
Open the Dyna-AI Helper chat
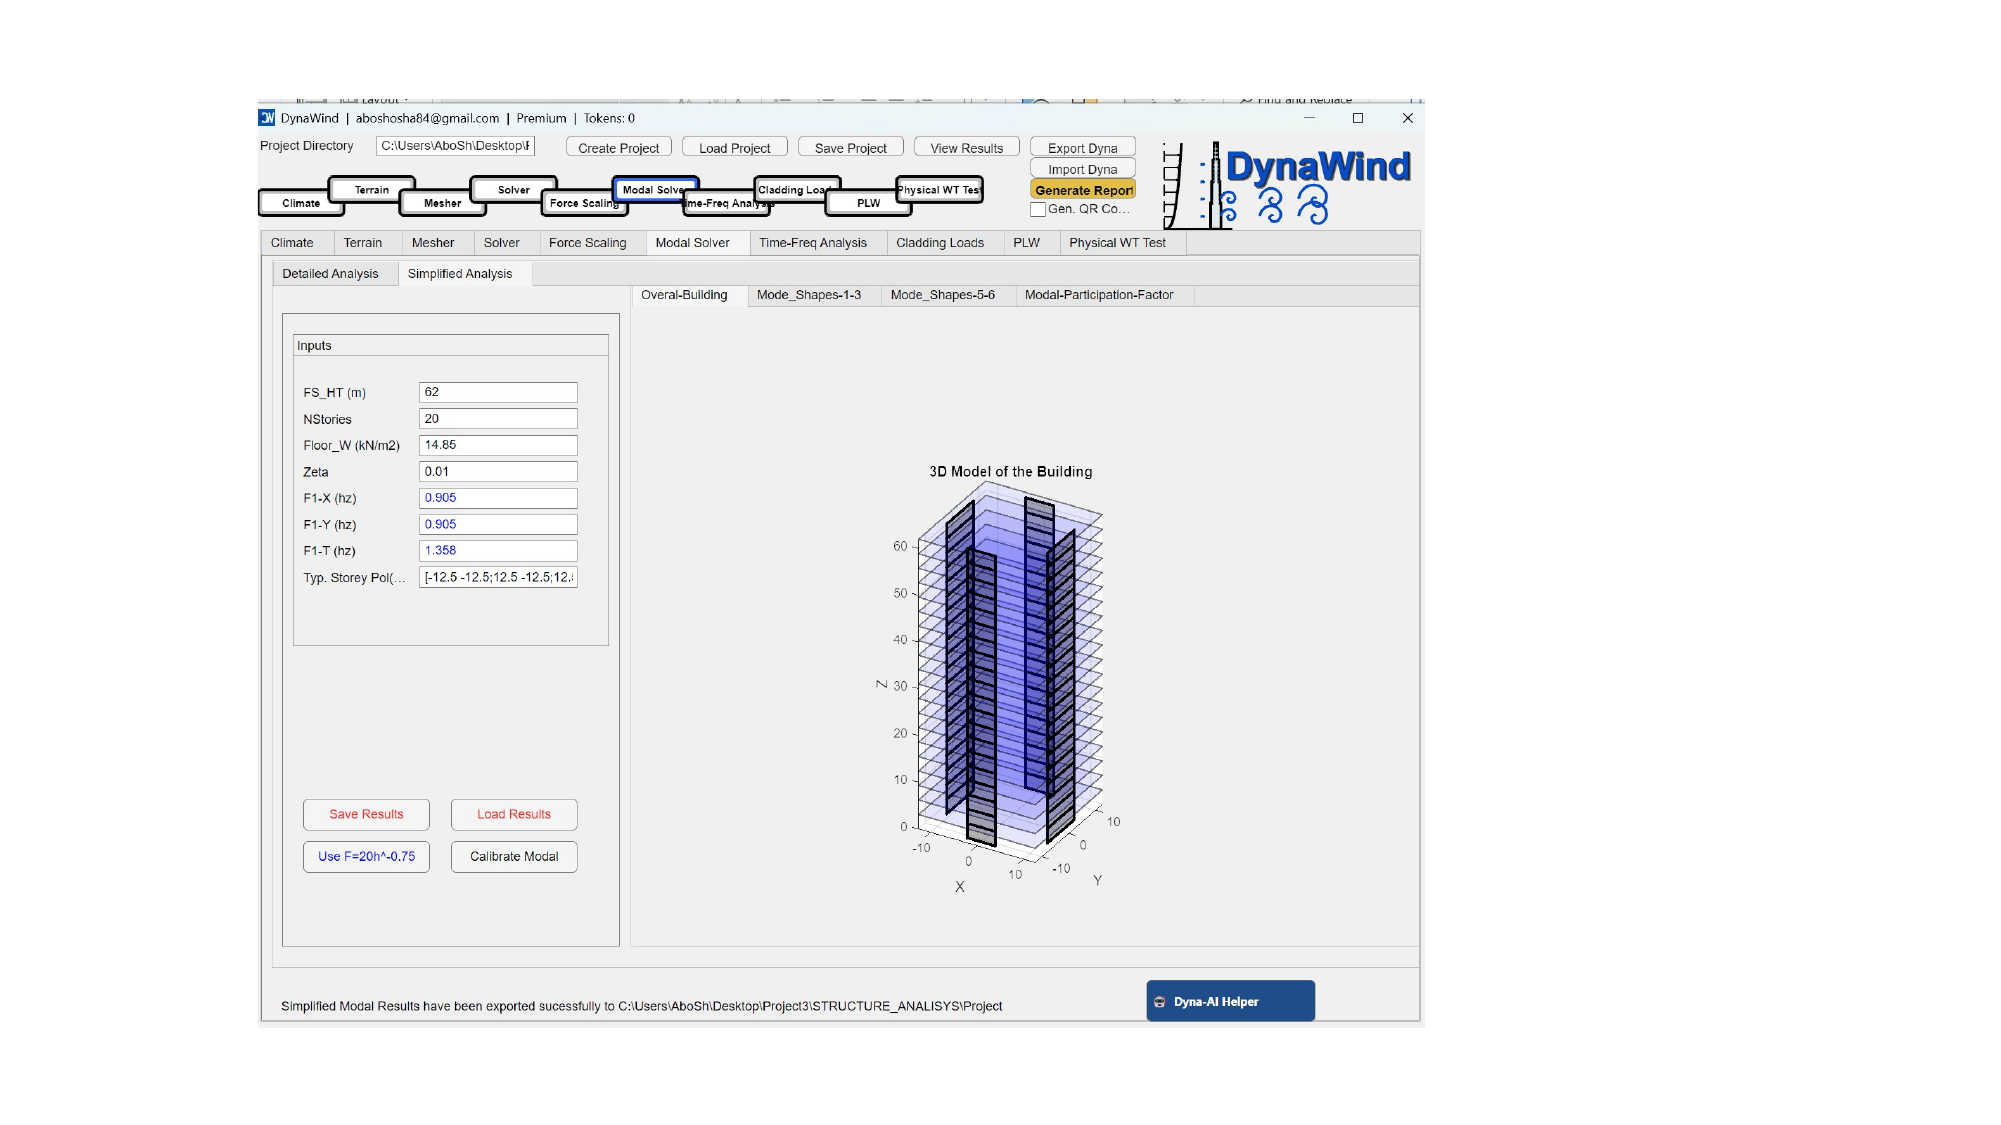[1230, 1001]
